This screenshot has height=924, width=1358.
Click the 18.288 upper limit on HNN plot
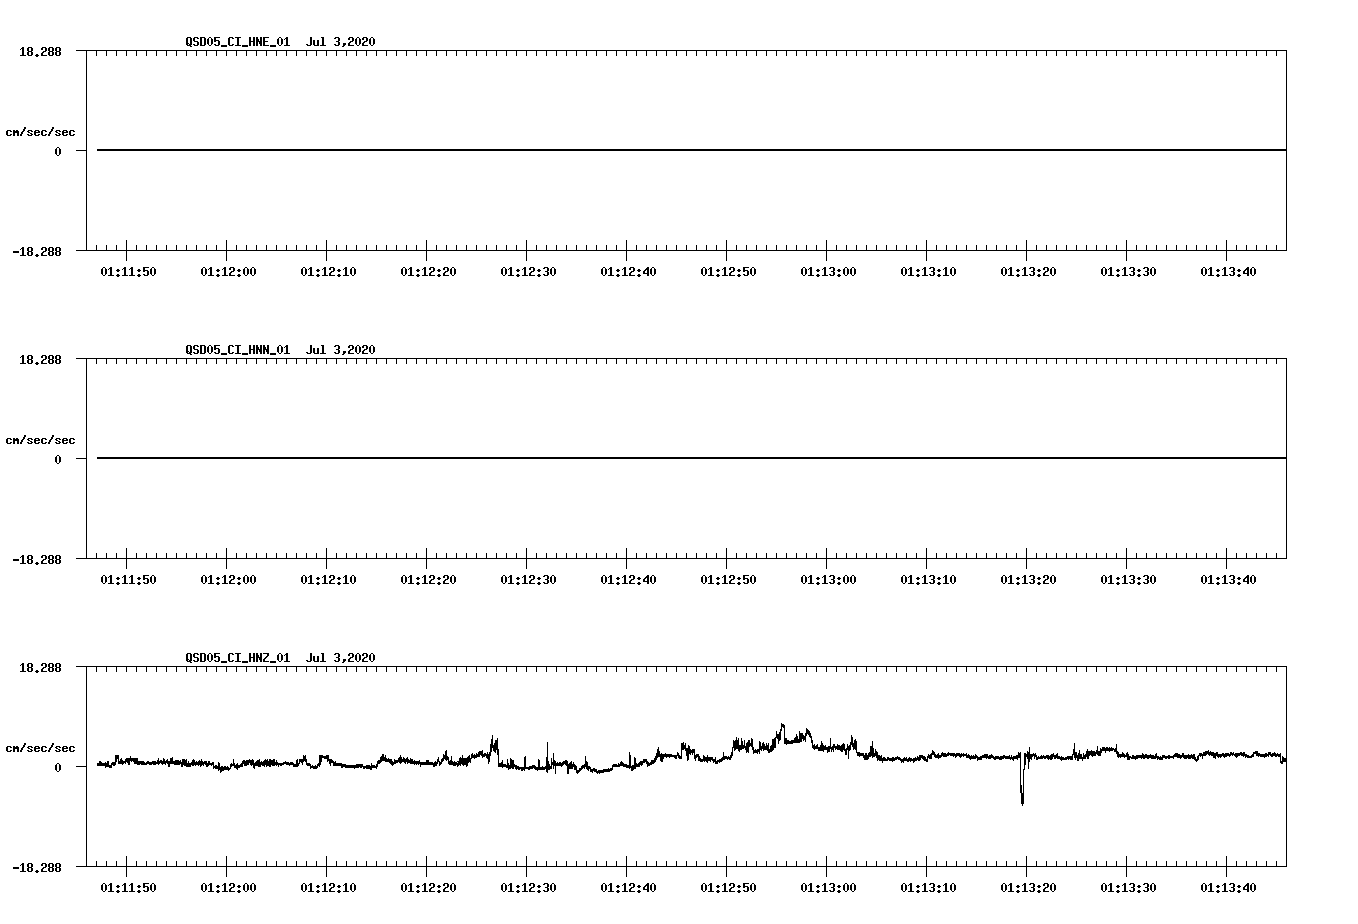pos(40,359)
